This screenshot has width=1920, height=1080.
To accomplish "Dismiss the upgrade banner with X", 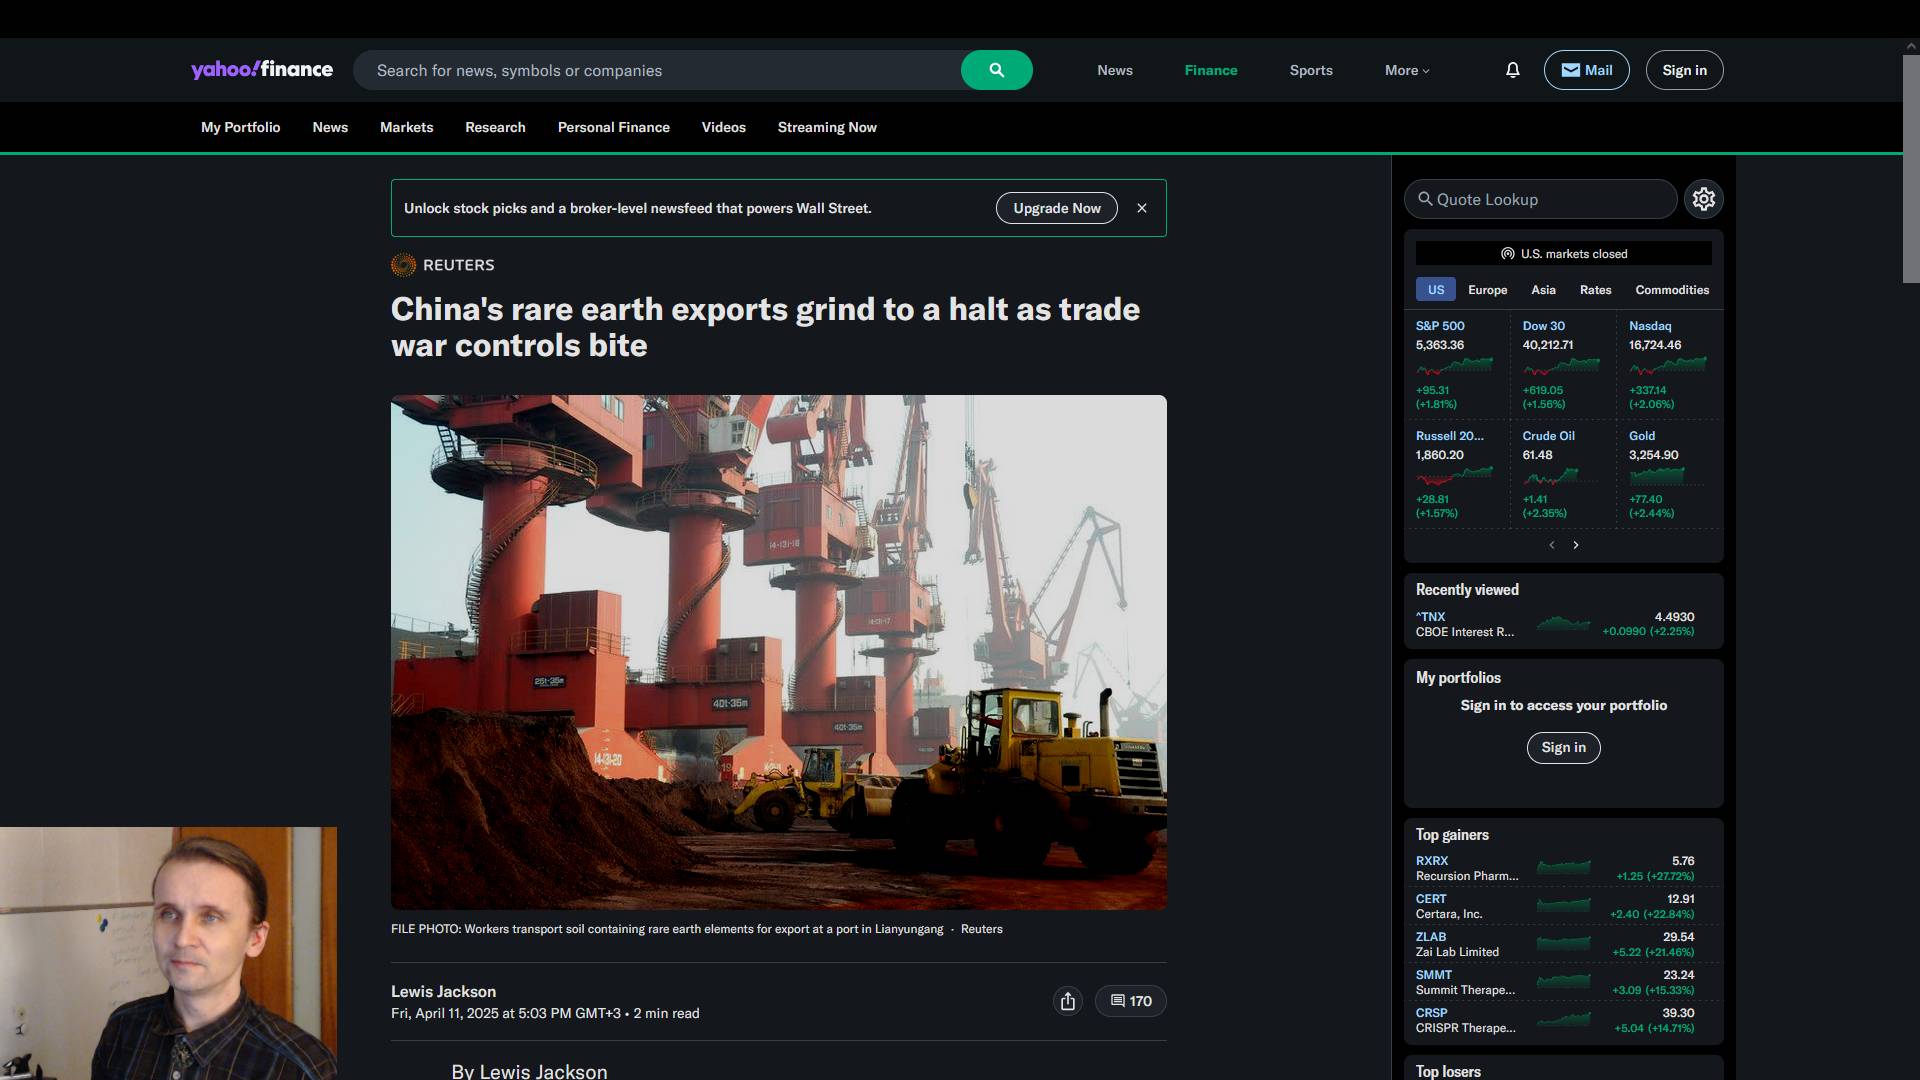I will [x=1142, y=208].
